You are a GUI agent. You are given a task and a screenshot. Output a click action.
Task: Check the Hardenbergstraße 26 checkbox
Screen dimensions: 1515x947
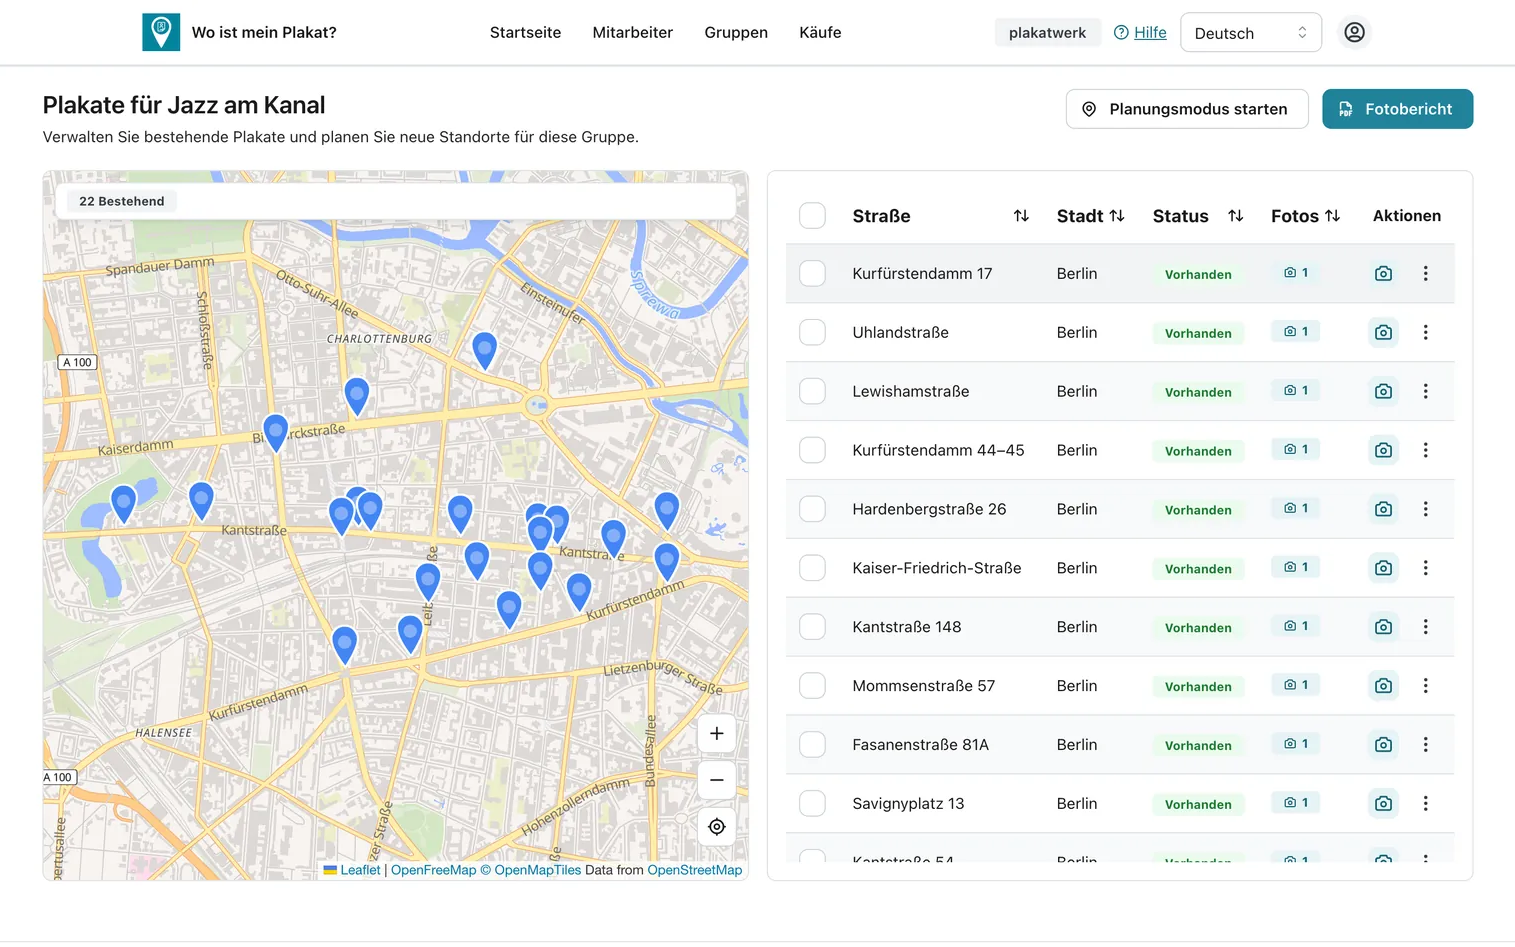[x=813, y=509]
